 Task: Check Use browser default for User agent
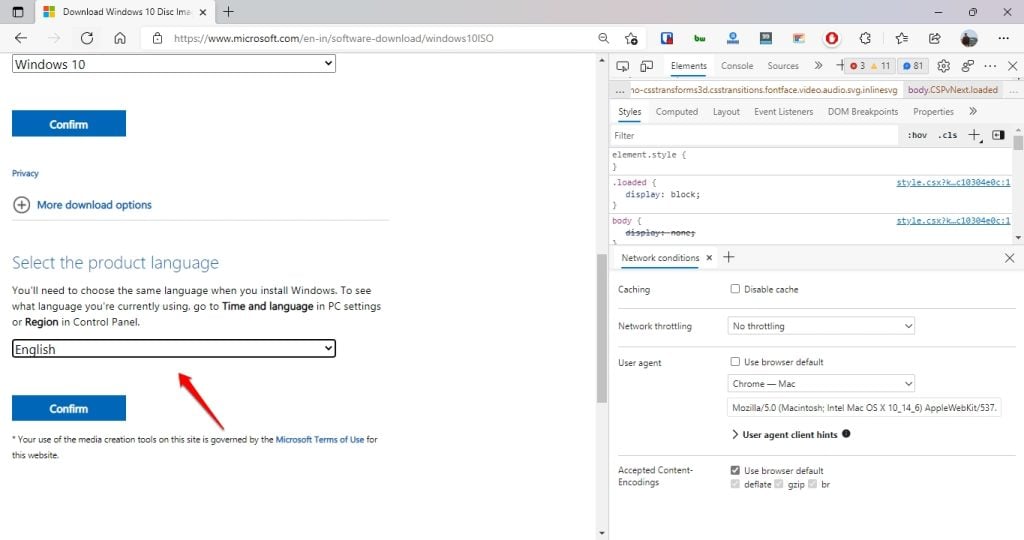click(x=735, y=361)
